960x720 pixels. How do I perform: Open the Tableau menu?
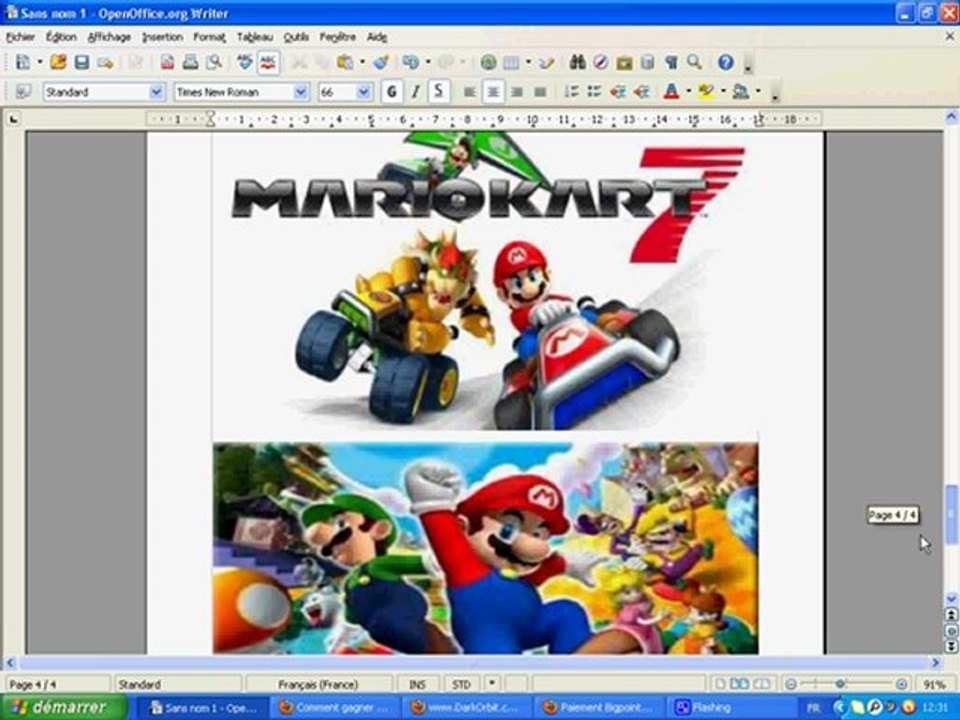click(x=255, y=37)
